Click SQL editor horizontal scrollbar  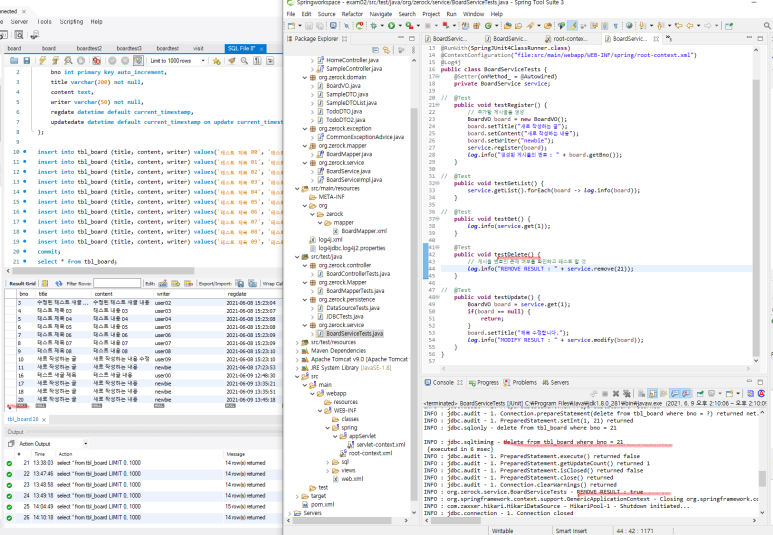pos(103,271)
